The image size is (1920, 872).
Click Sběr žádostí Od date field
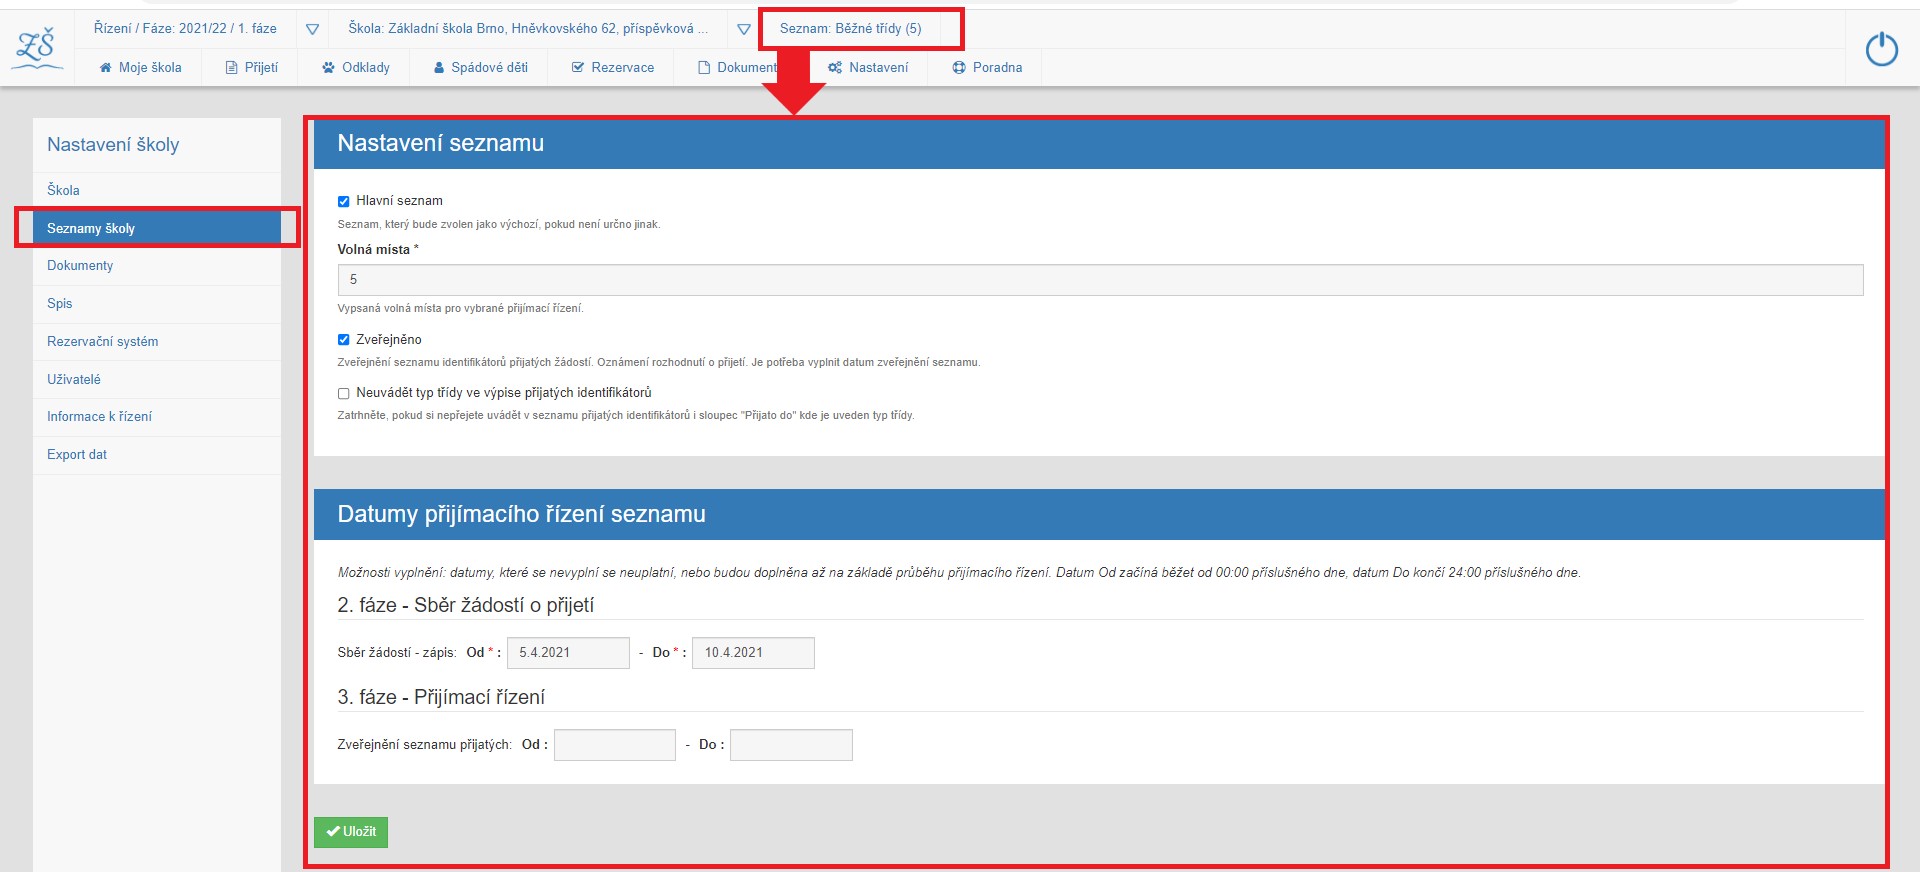click(x=568, y=653)
